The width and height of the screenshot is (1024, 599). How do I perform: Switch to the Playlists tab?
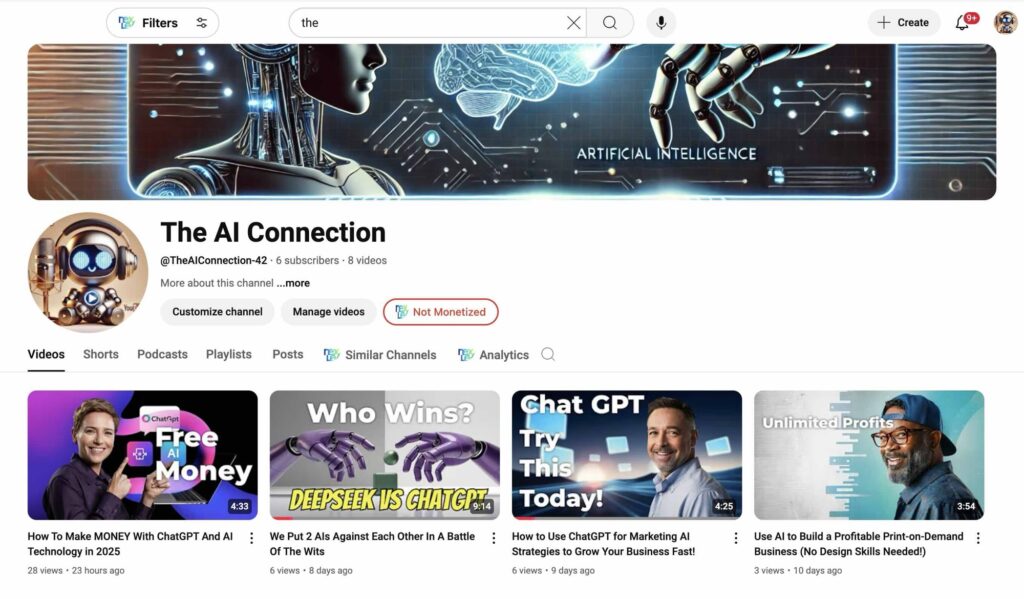(x=229, y=354)
